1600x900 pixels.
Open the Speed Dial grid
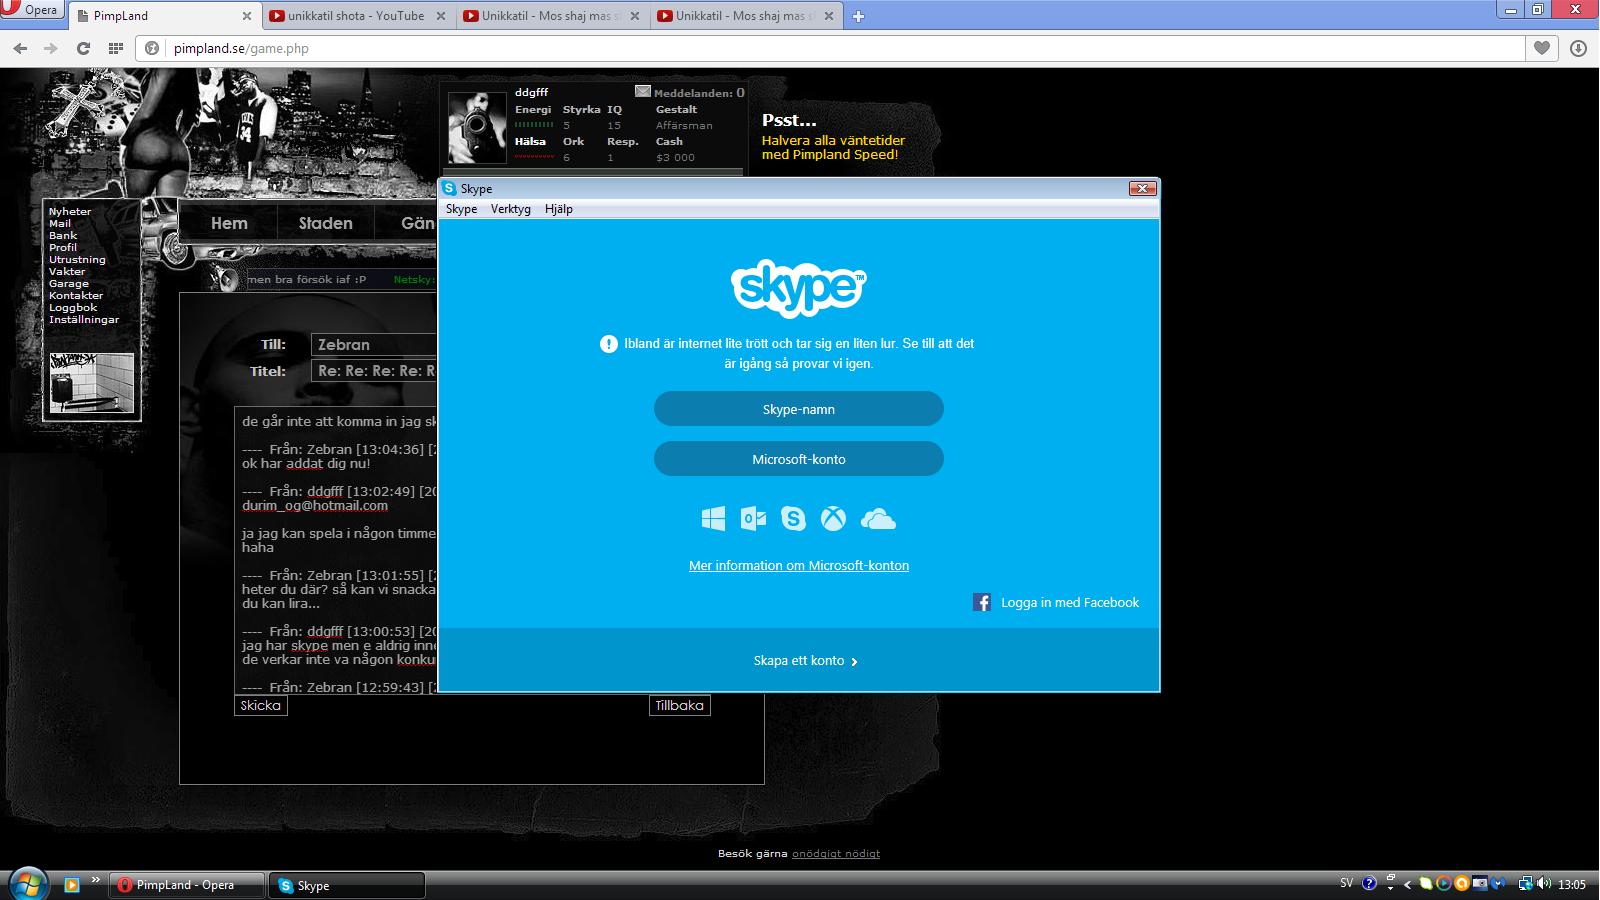(x=116, y=48)
